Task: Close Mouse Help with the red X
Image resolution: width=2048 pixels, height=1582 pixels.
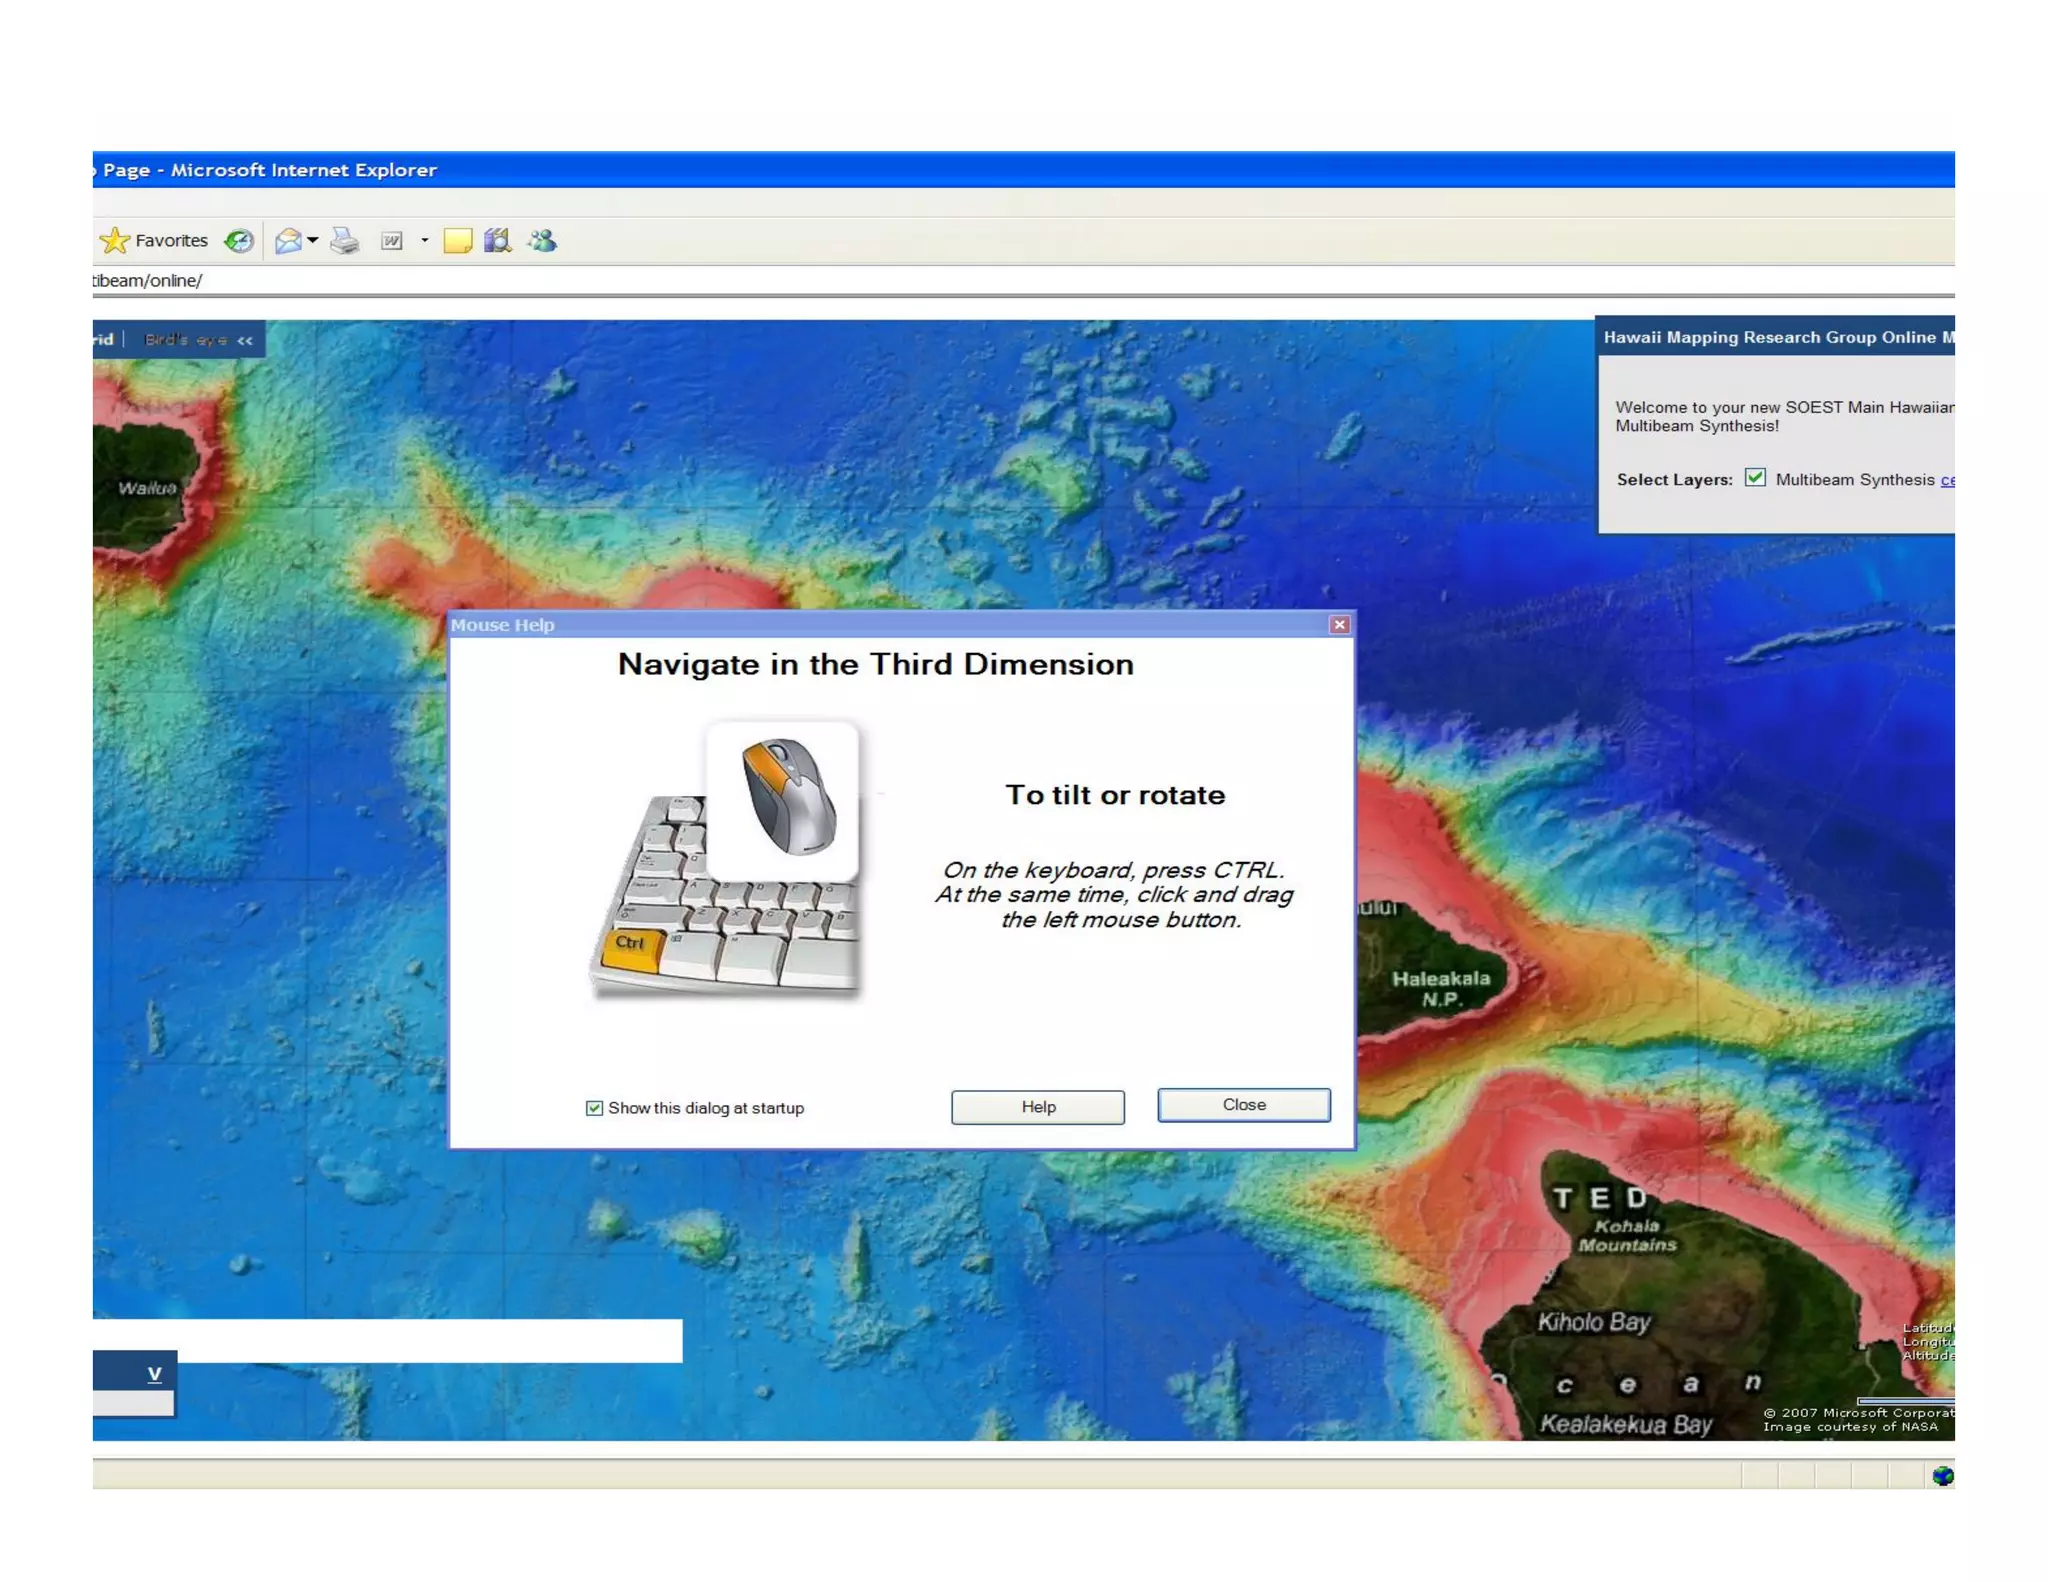Action: click(x=1339, y=625)
